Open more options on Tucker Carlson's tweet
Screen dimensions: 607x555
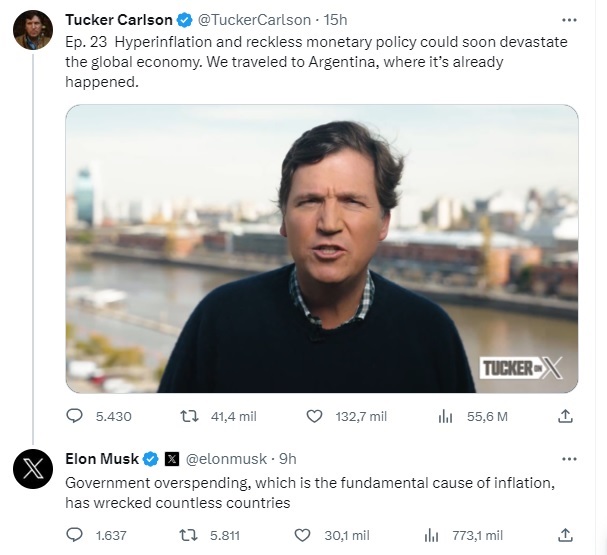(x=569, y=19)
